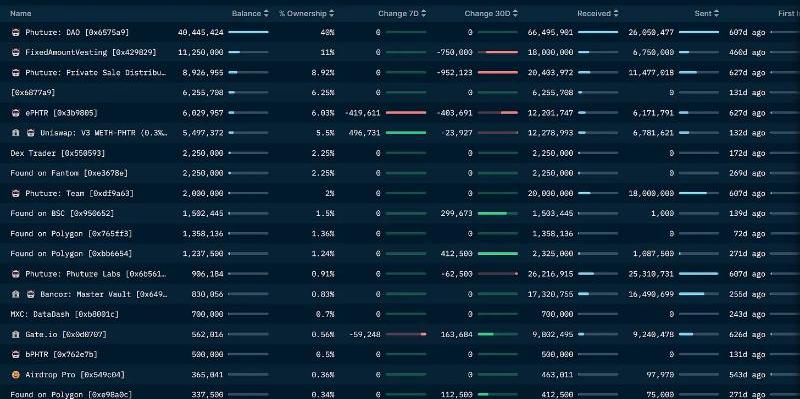Viewport: 800px width, 399px height.
Task: Sort by Change 30D sort arrows
Action: [515, 14]
